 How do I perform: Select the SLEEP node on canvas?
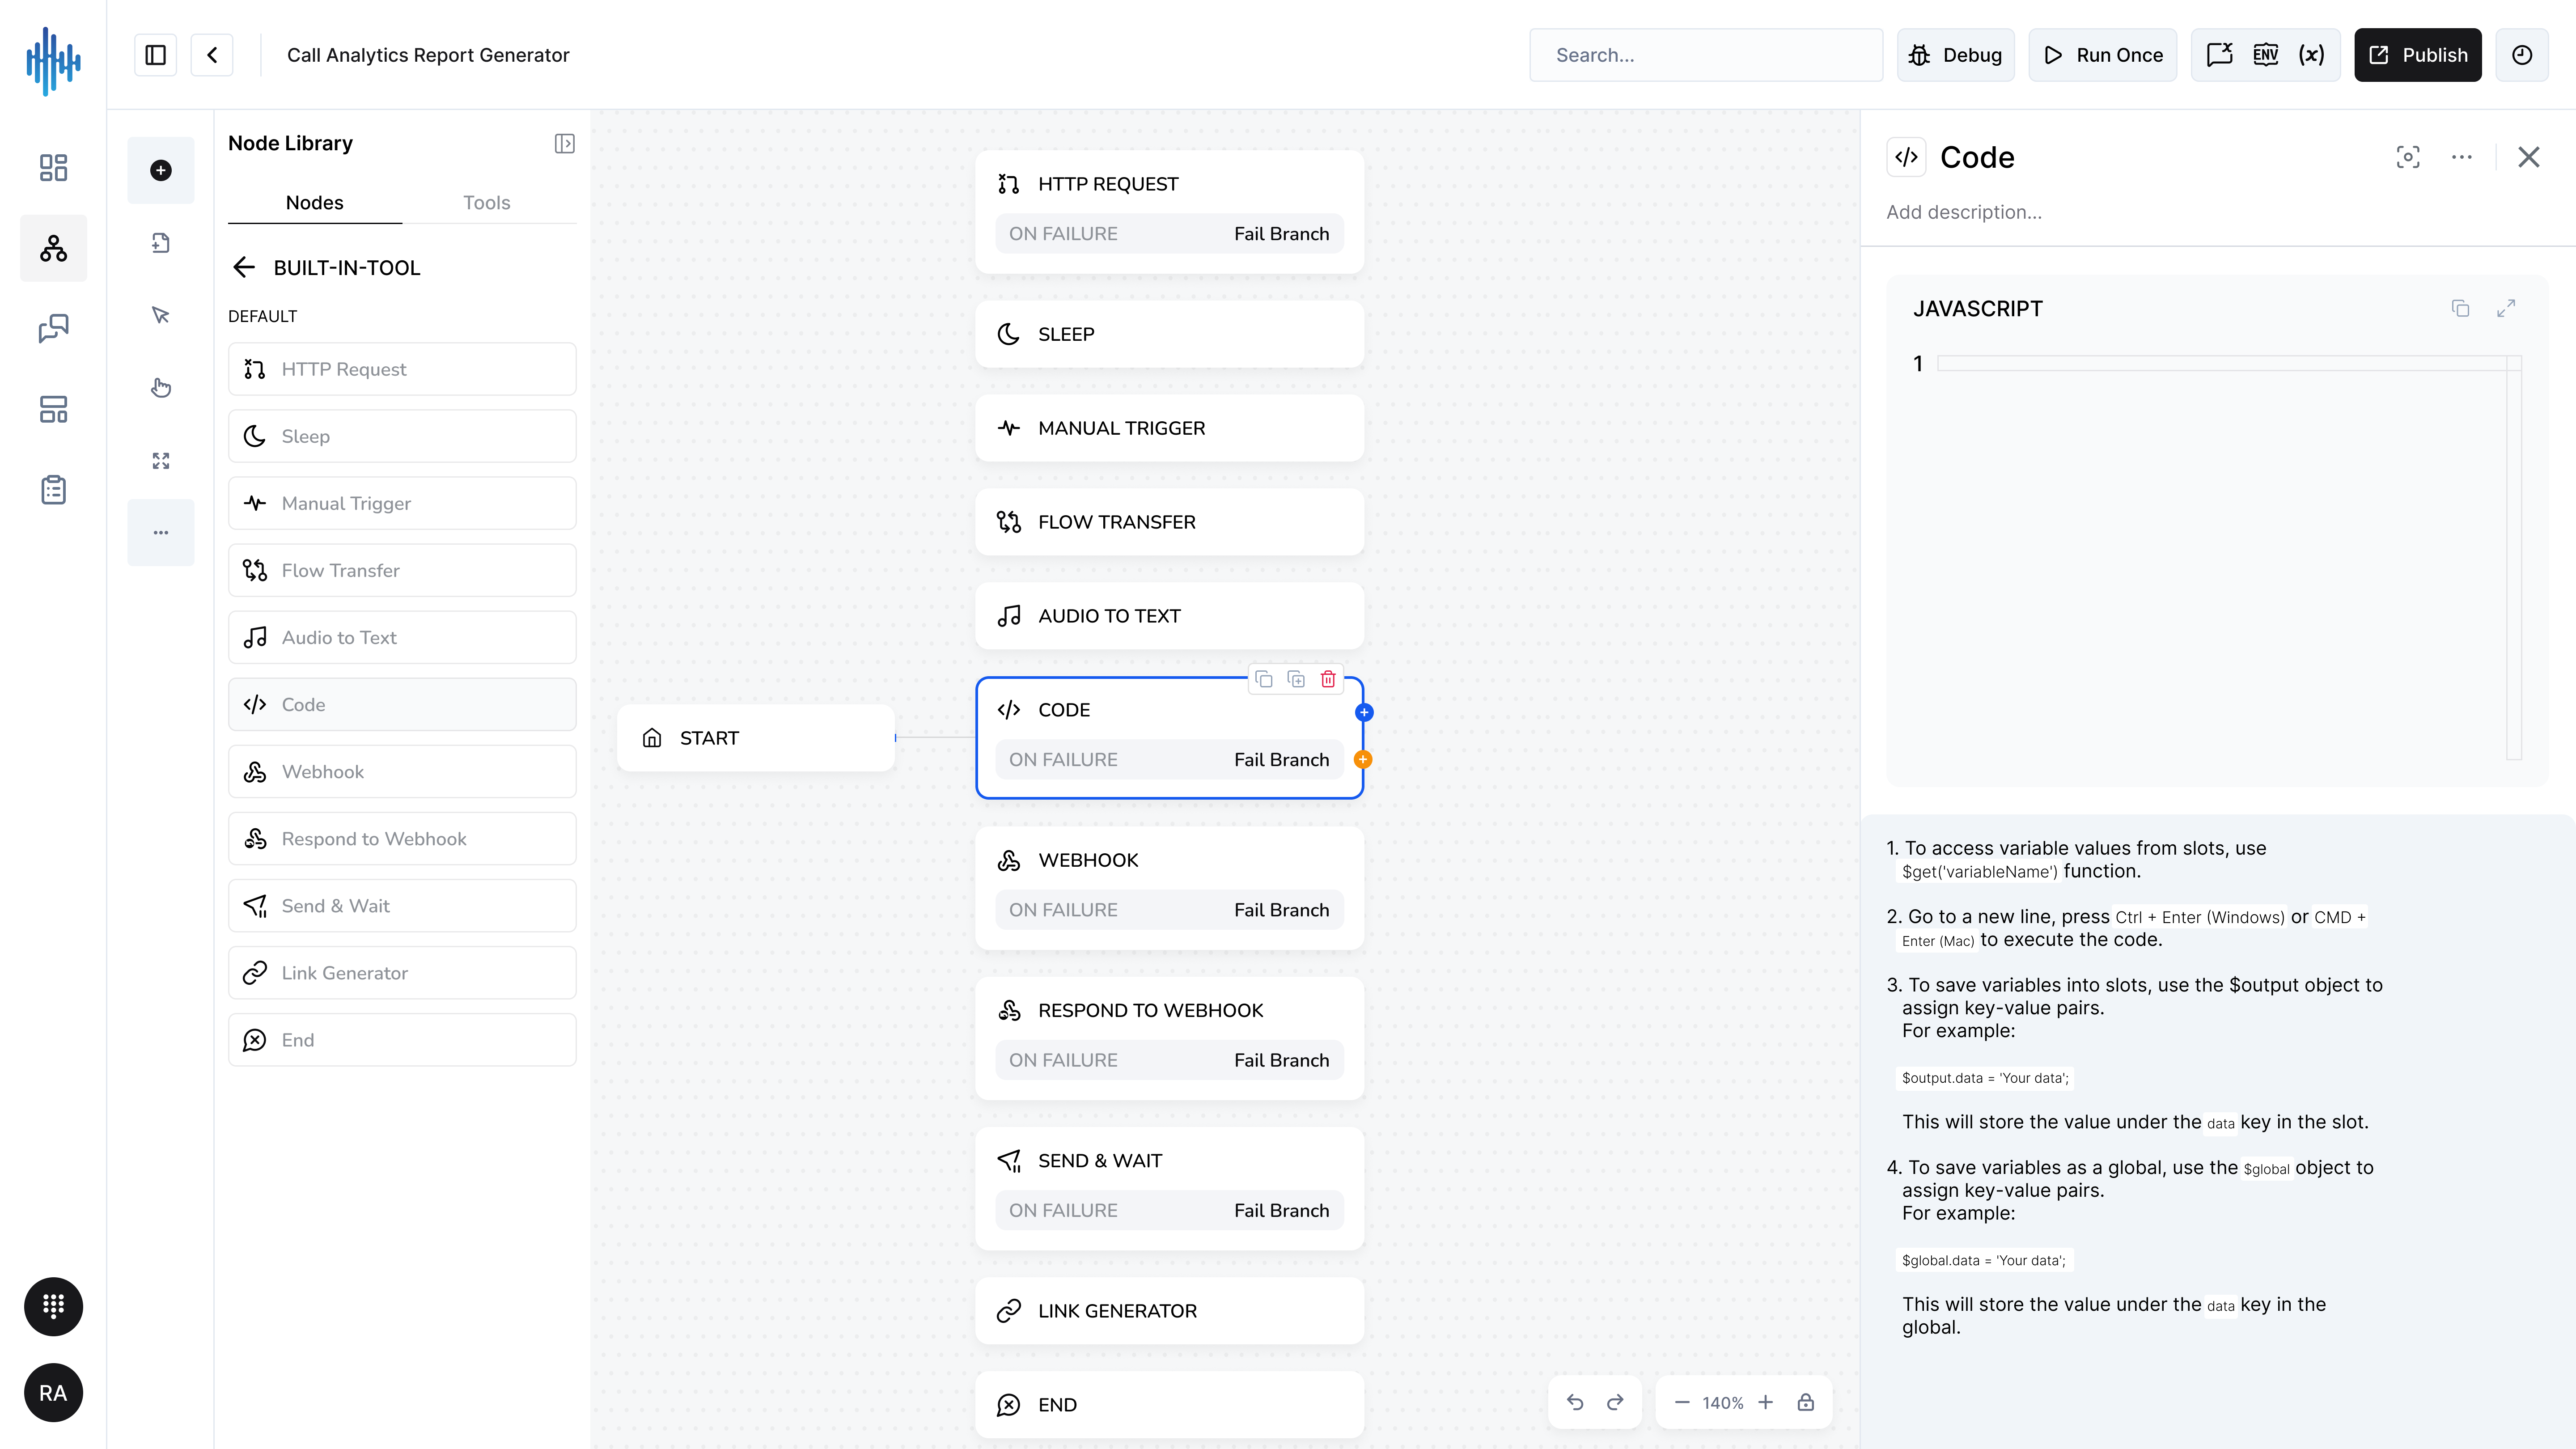tap(1169, 334)
